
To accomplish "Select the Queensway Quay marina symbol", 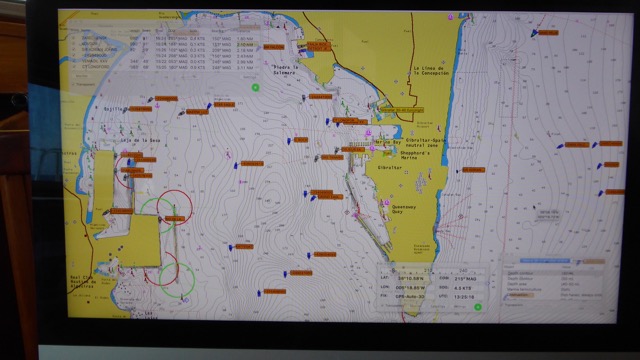I will click(387, 202).
